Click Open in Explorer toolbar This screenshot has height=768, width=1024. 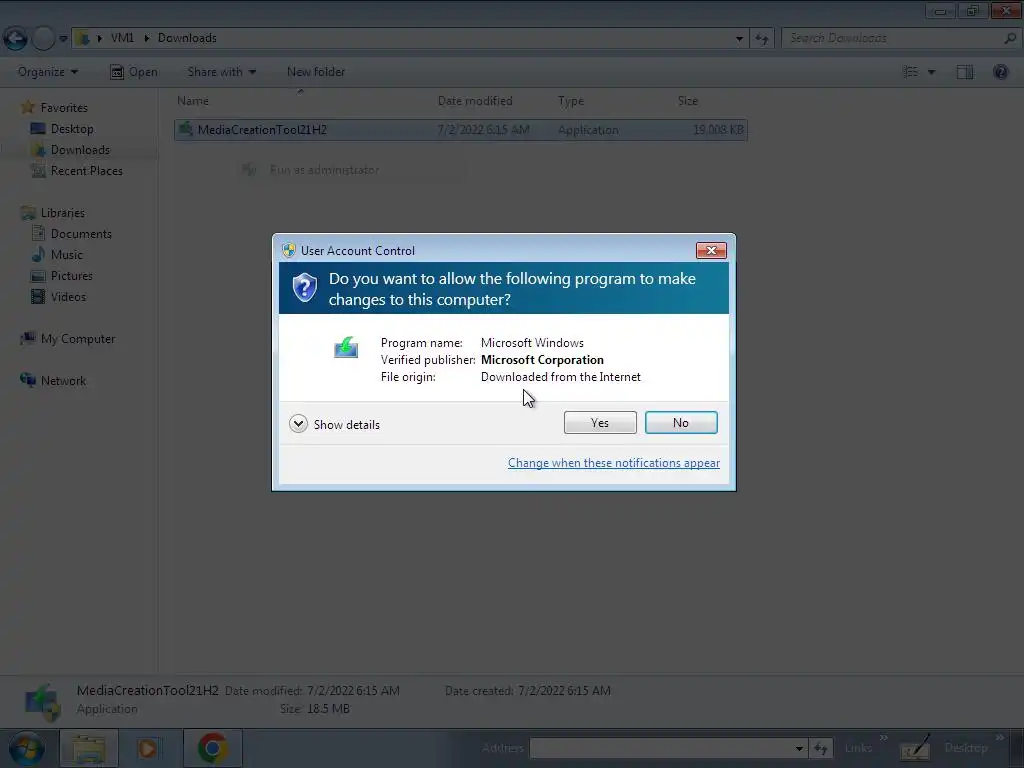pos(134,72)
